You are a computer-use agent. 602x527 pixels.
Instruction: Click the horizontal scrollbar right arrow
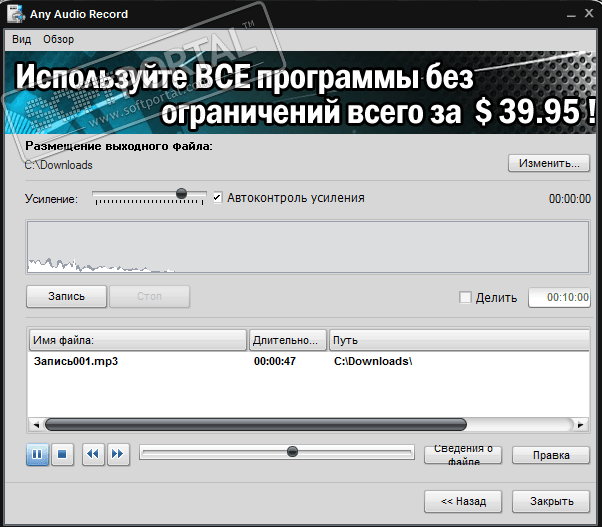point(580,425)
